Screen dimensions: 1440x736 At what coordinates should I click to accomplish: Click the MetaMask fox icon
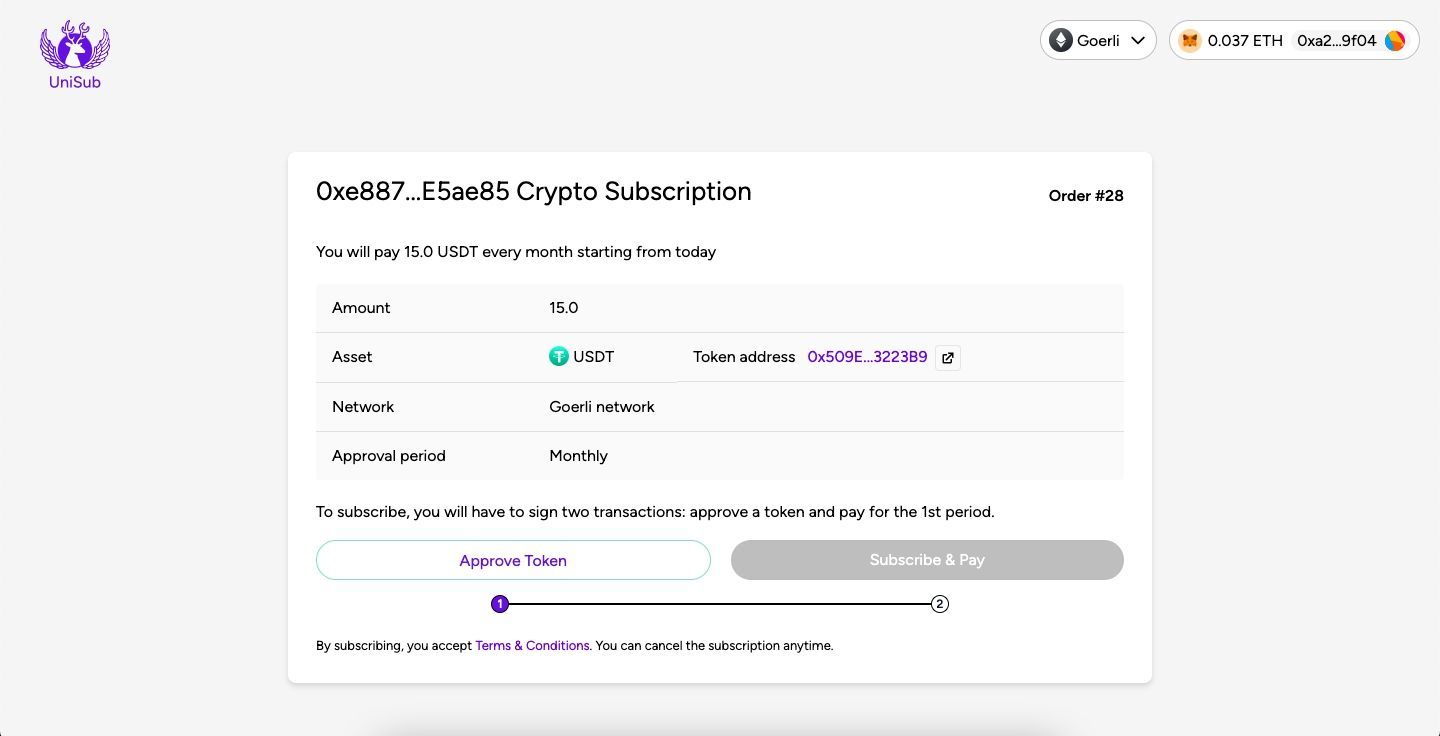click(x=1189, y=40)
